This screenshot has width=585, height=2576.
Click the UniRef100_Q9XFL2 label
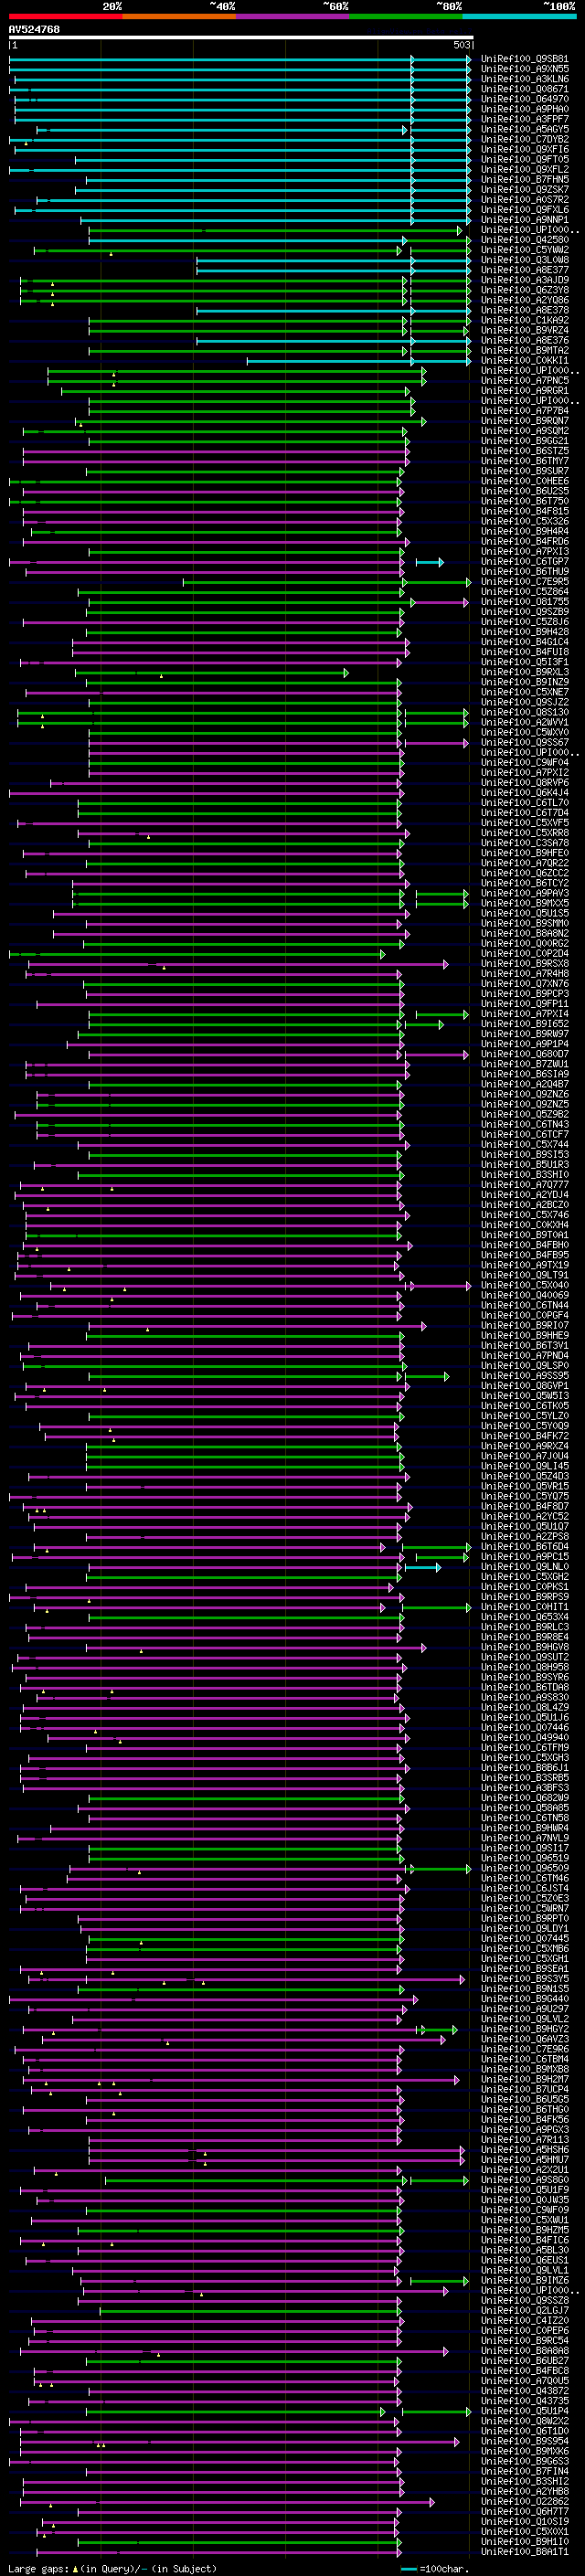(525, 169)
